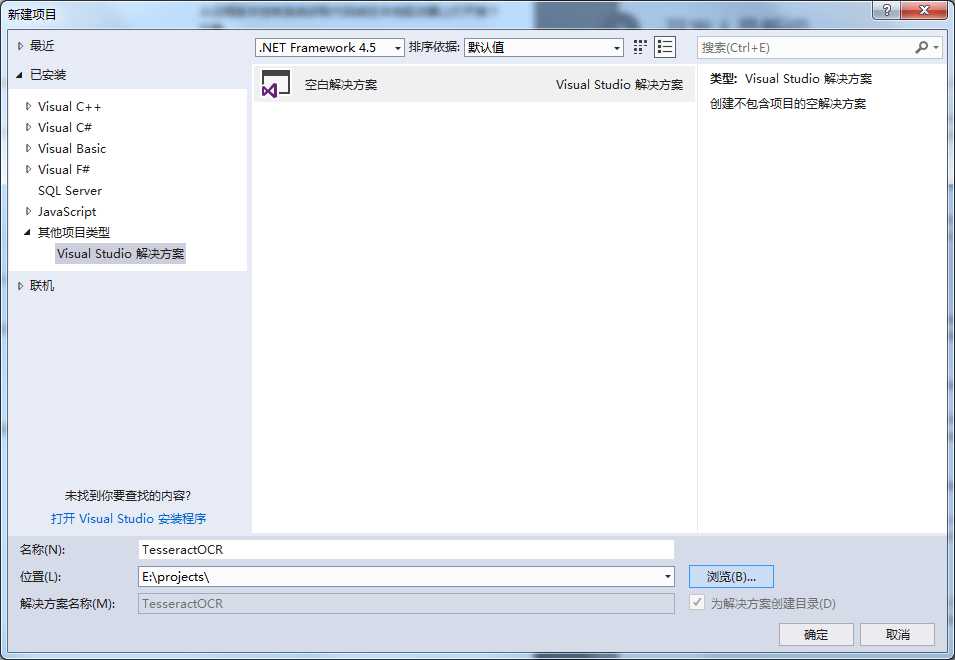
Task: Select 已安装 in the left pane
Action: tap(48, 75)
